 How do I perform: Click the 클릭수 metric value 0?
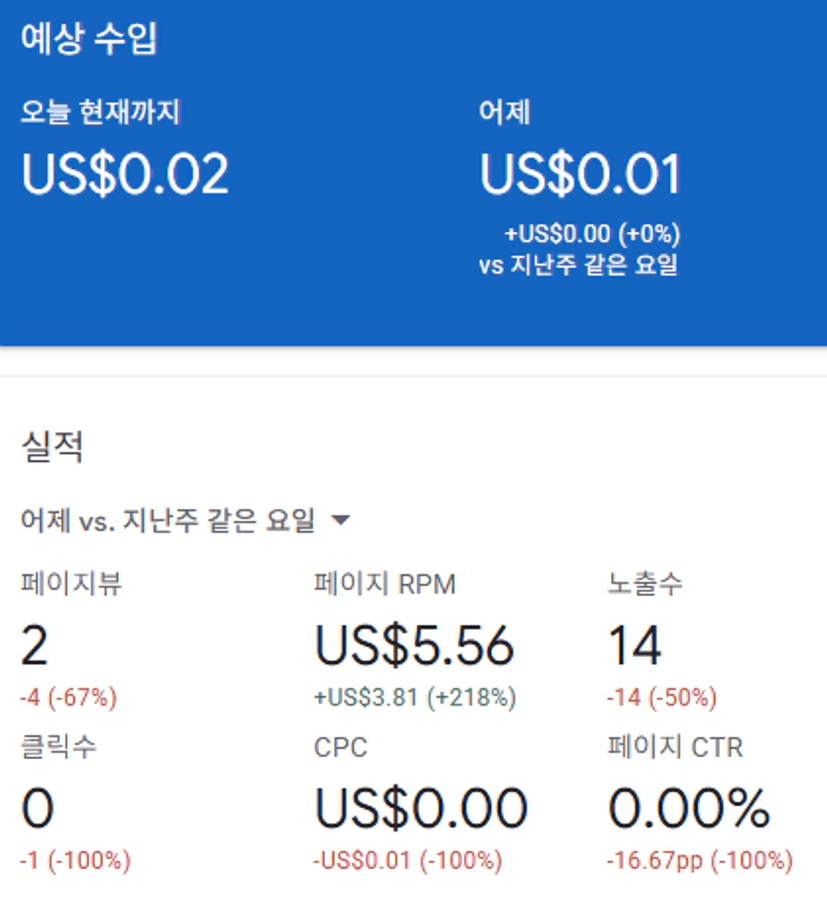(x=37, y=808)
